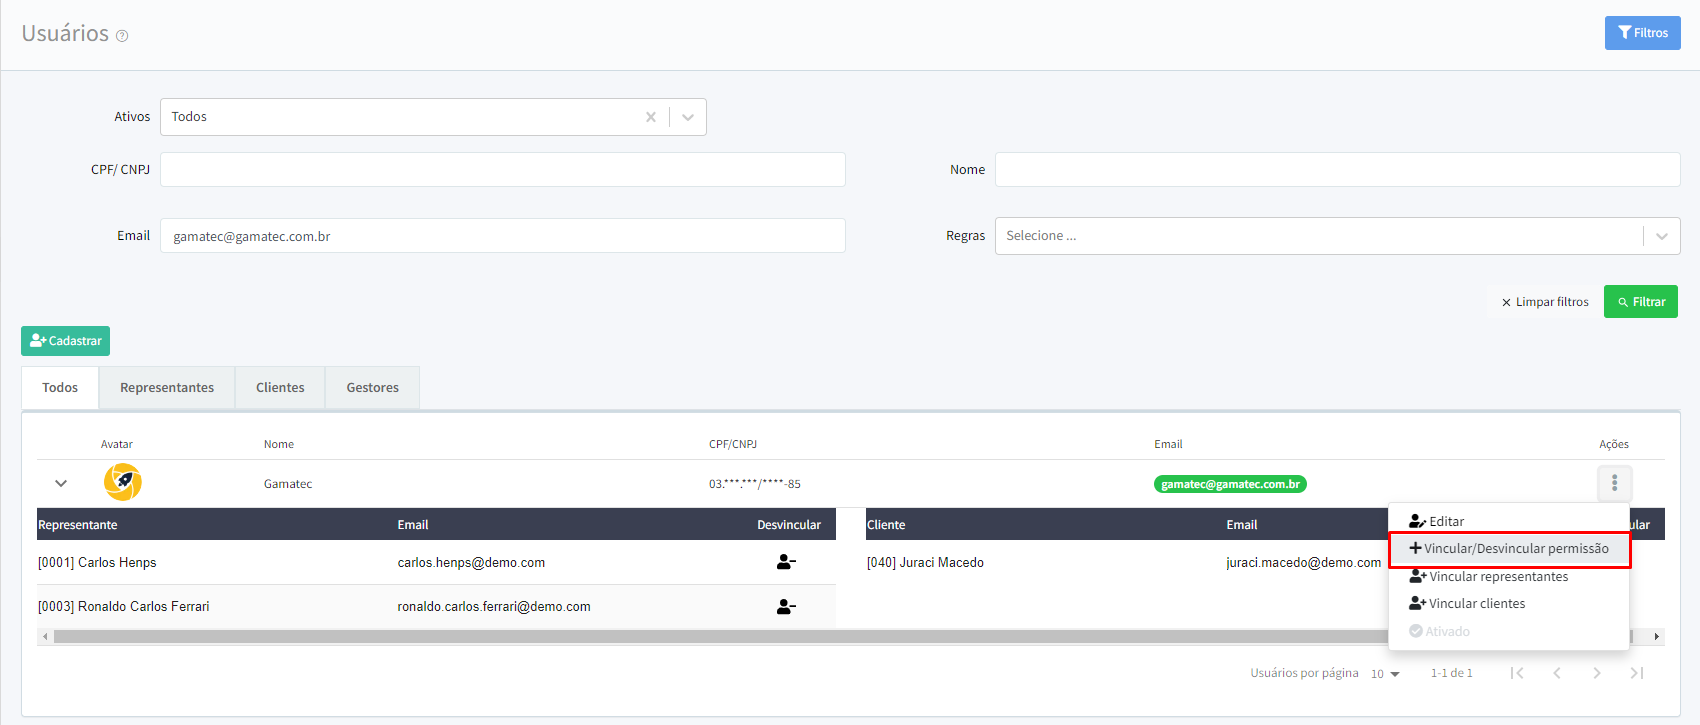Viewport: 1700px width, 725px height.
Task: Switch to the Representantes tab
Action: tap(167, 388)
